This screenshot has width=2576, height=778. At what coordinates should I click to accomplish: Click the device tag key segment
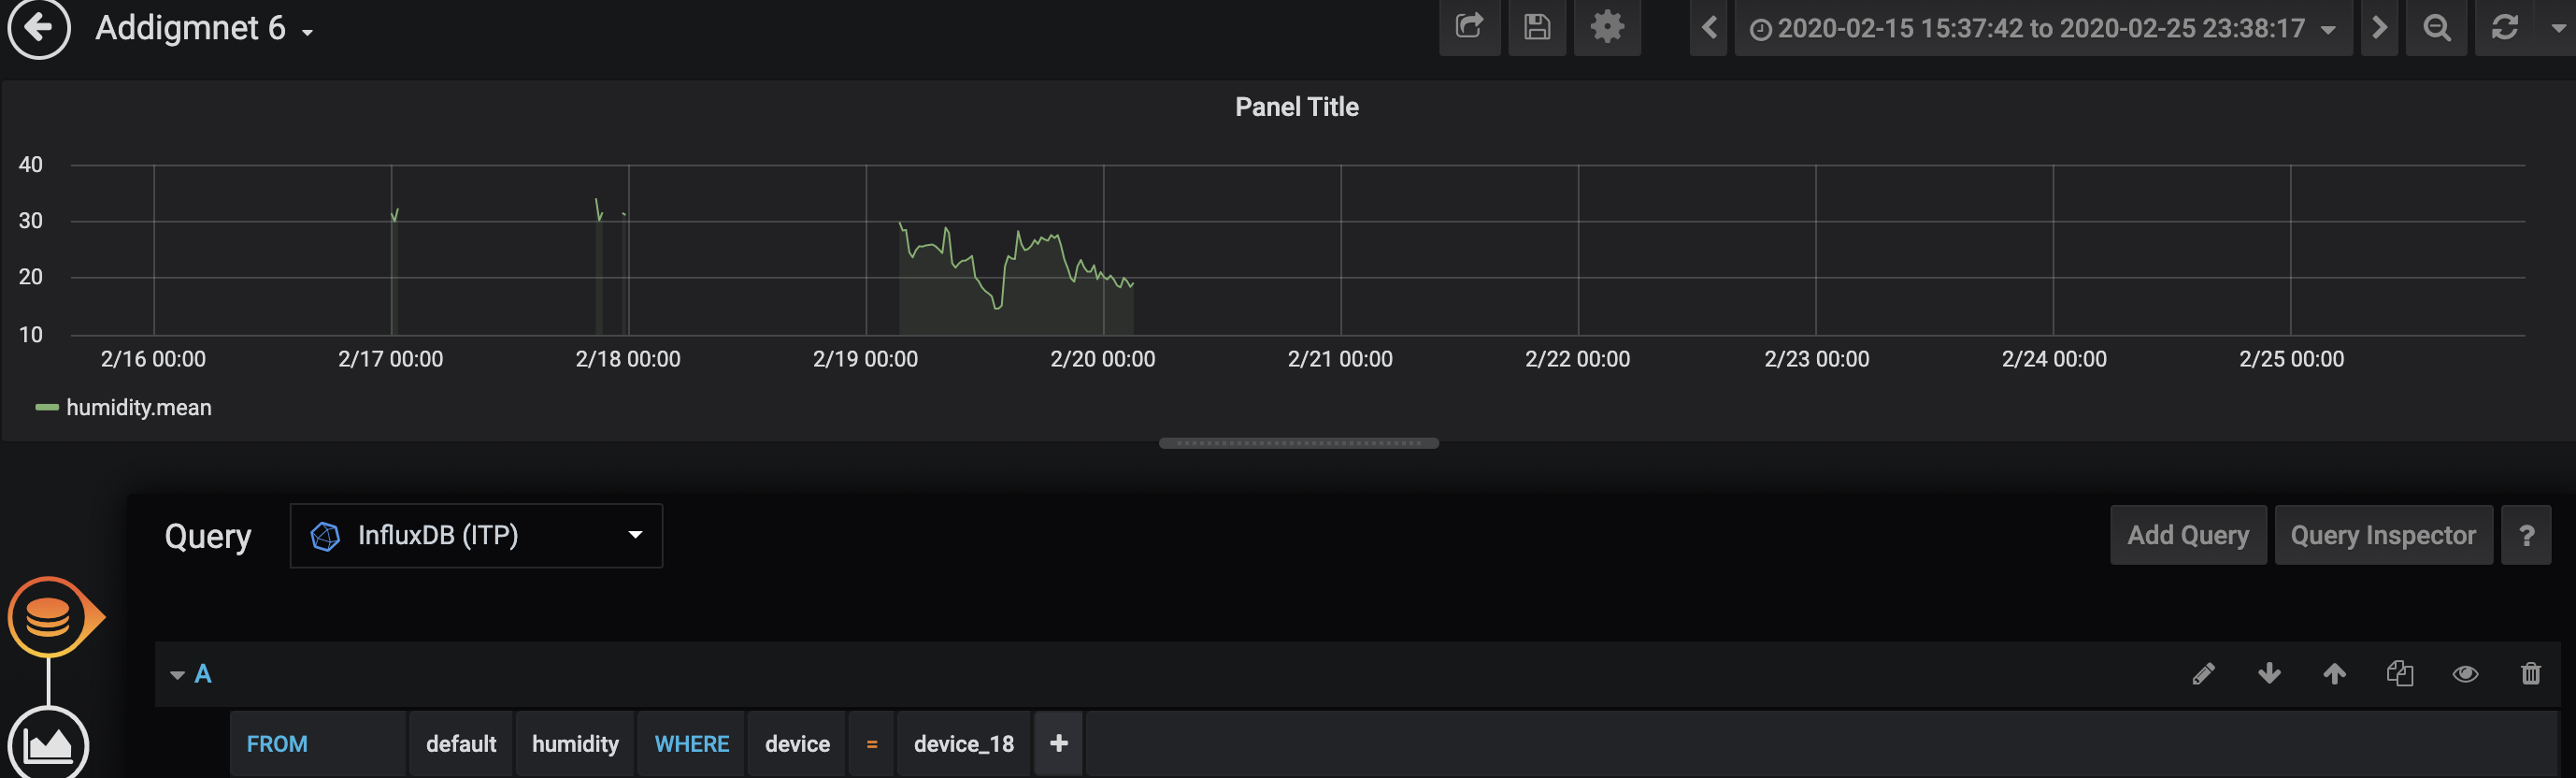797,744
